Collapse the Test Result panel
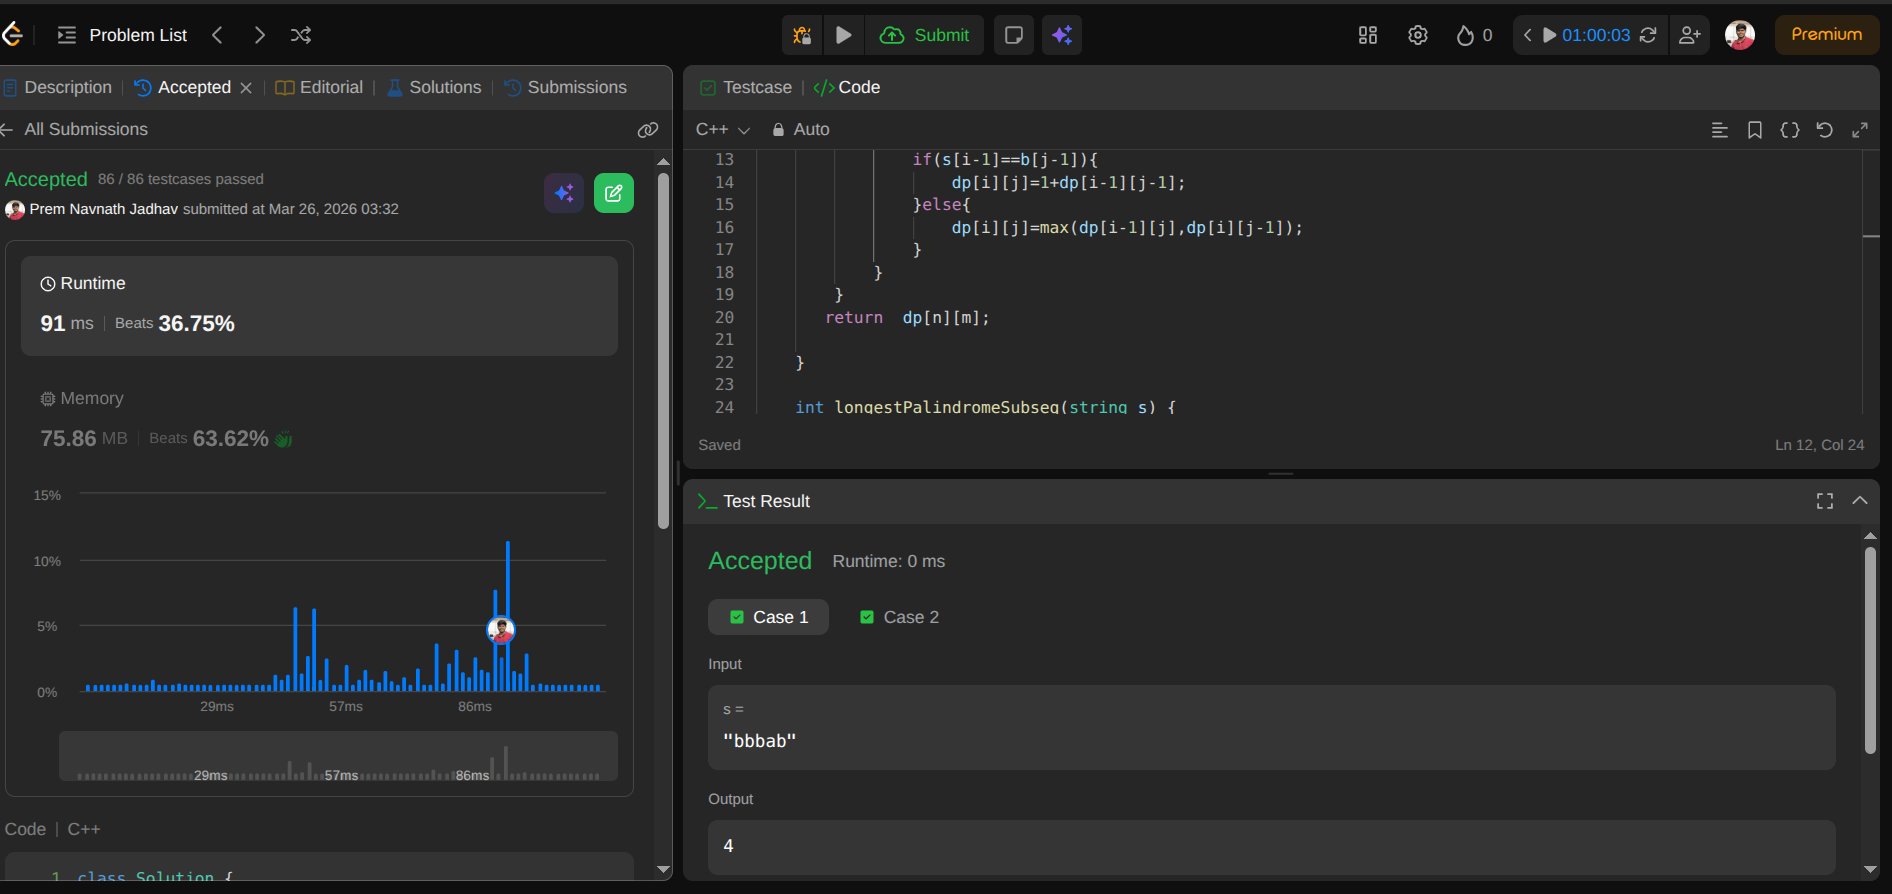Image resolution: width=1892 pixels, height=894 pixels. click(x=1859, y=501)
